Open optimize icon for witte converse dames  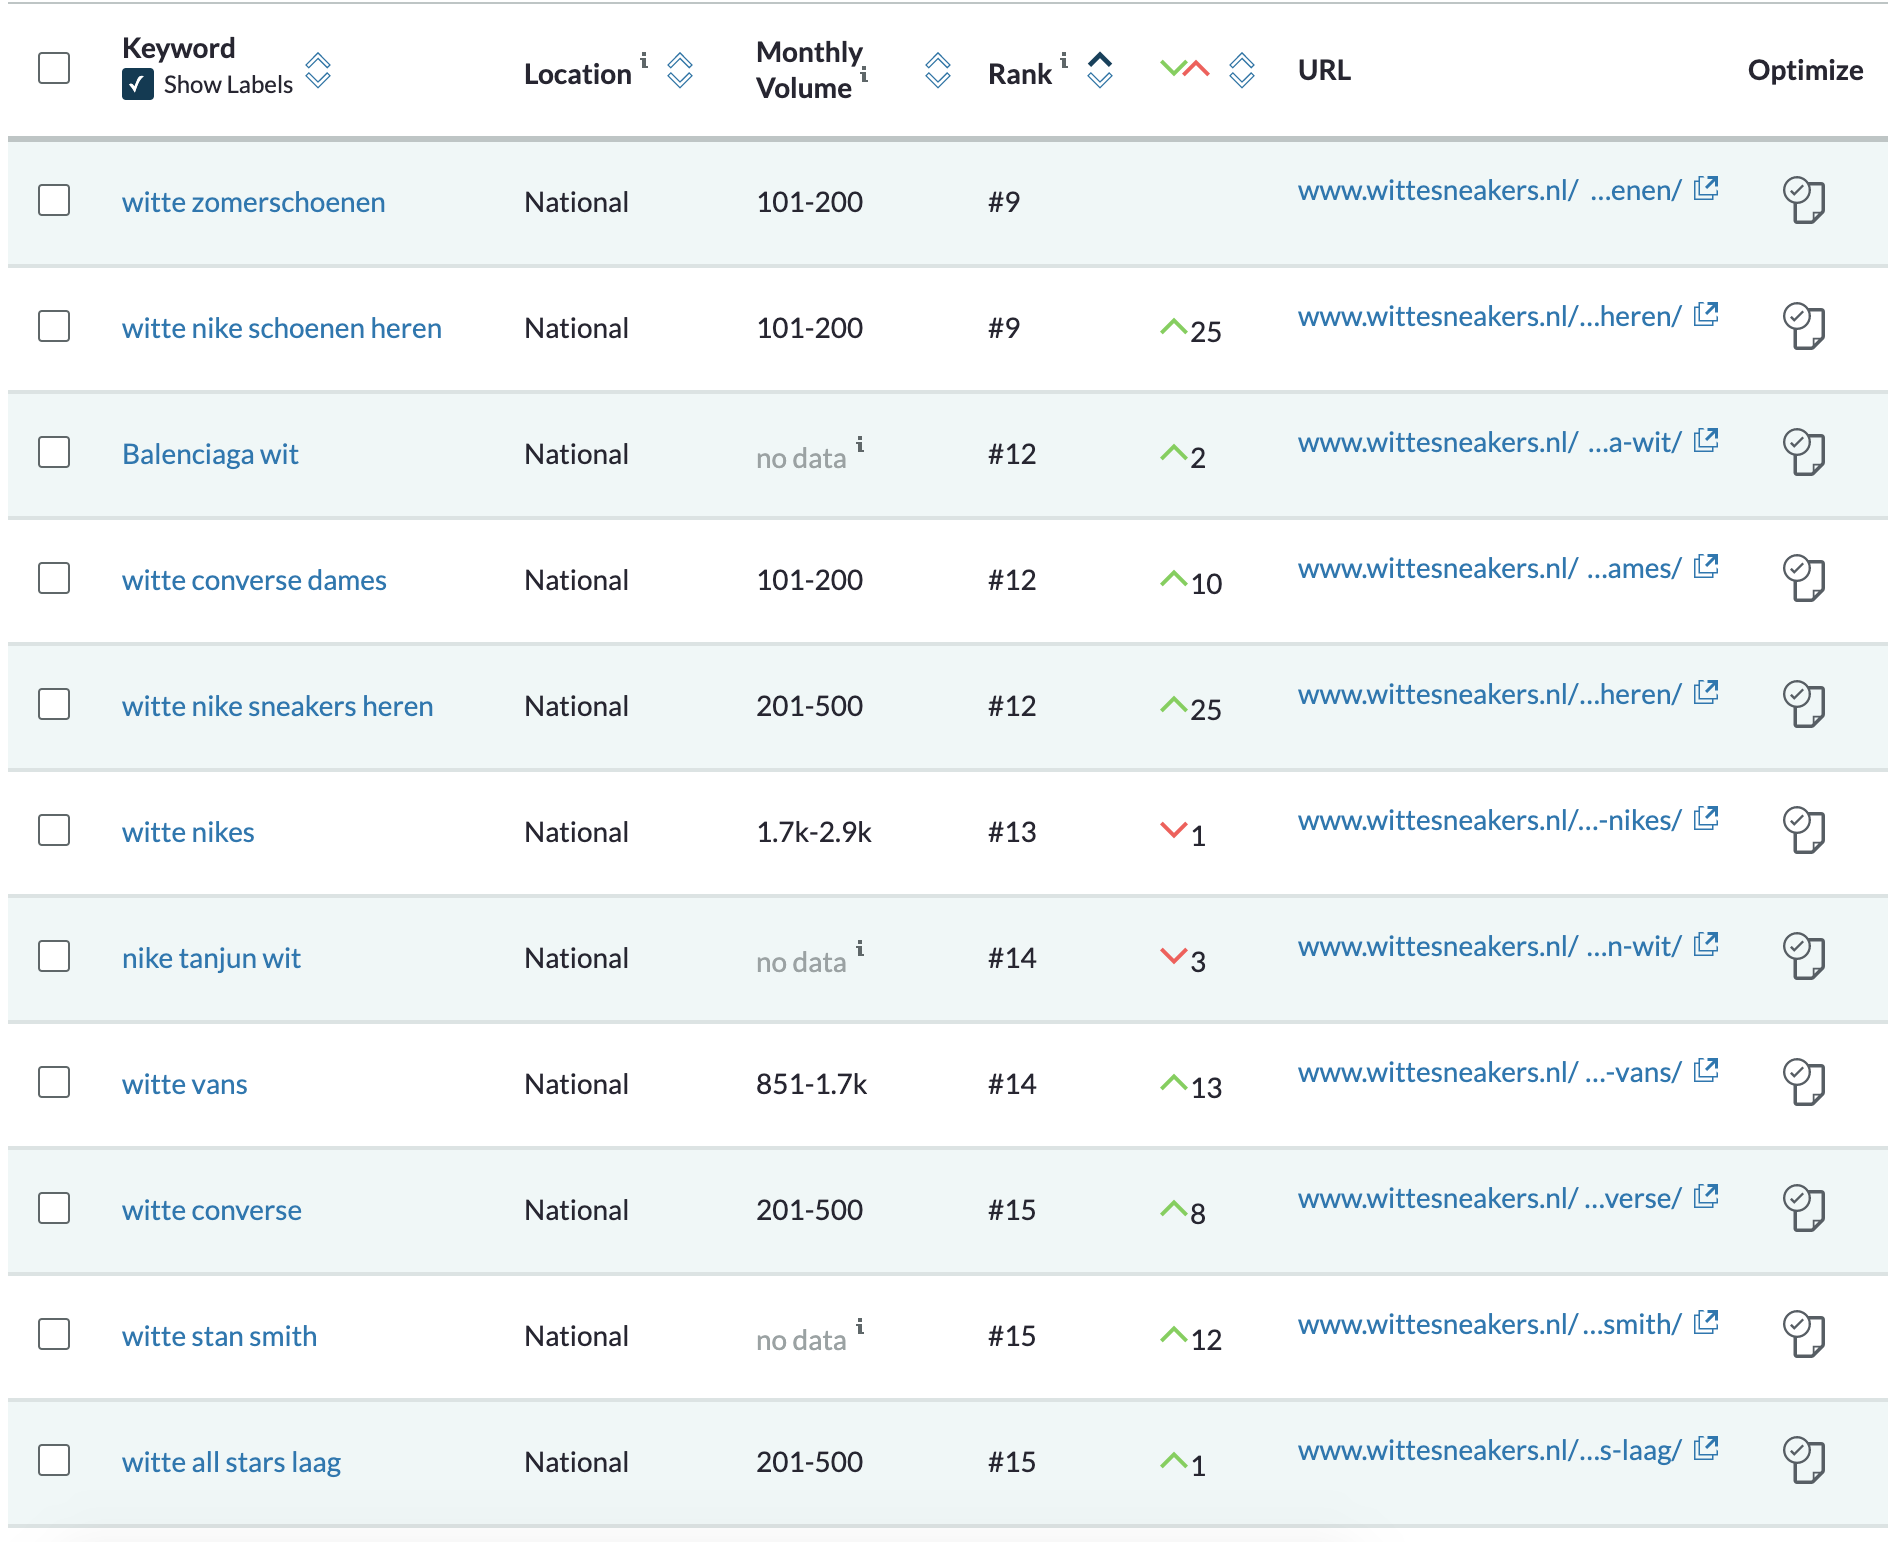(x=1804, y=578)
